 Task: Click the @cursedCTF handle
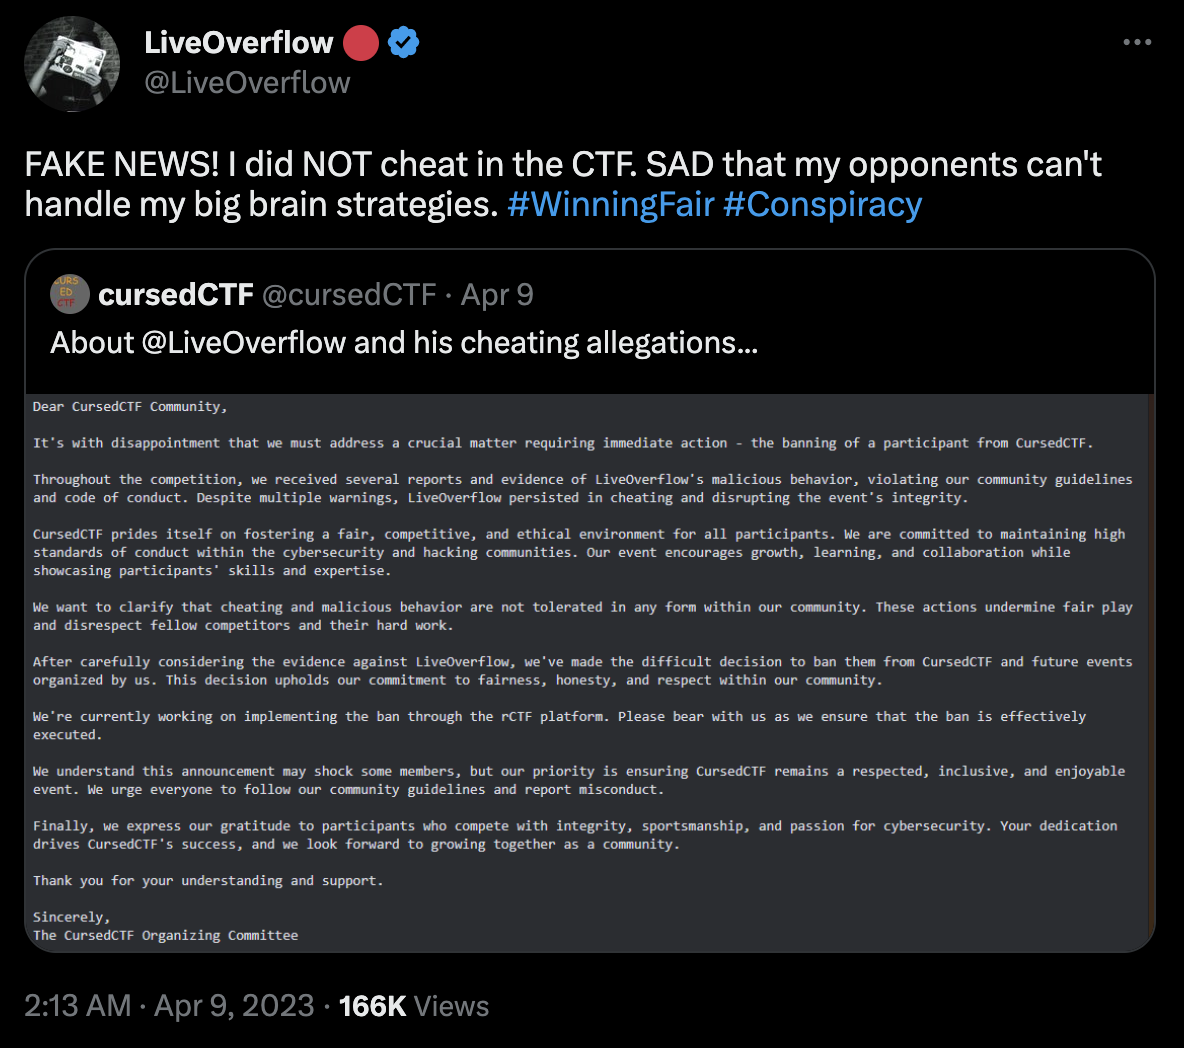tap(349, 294)
